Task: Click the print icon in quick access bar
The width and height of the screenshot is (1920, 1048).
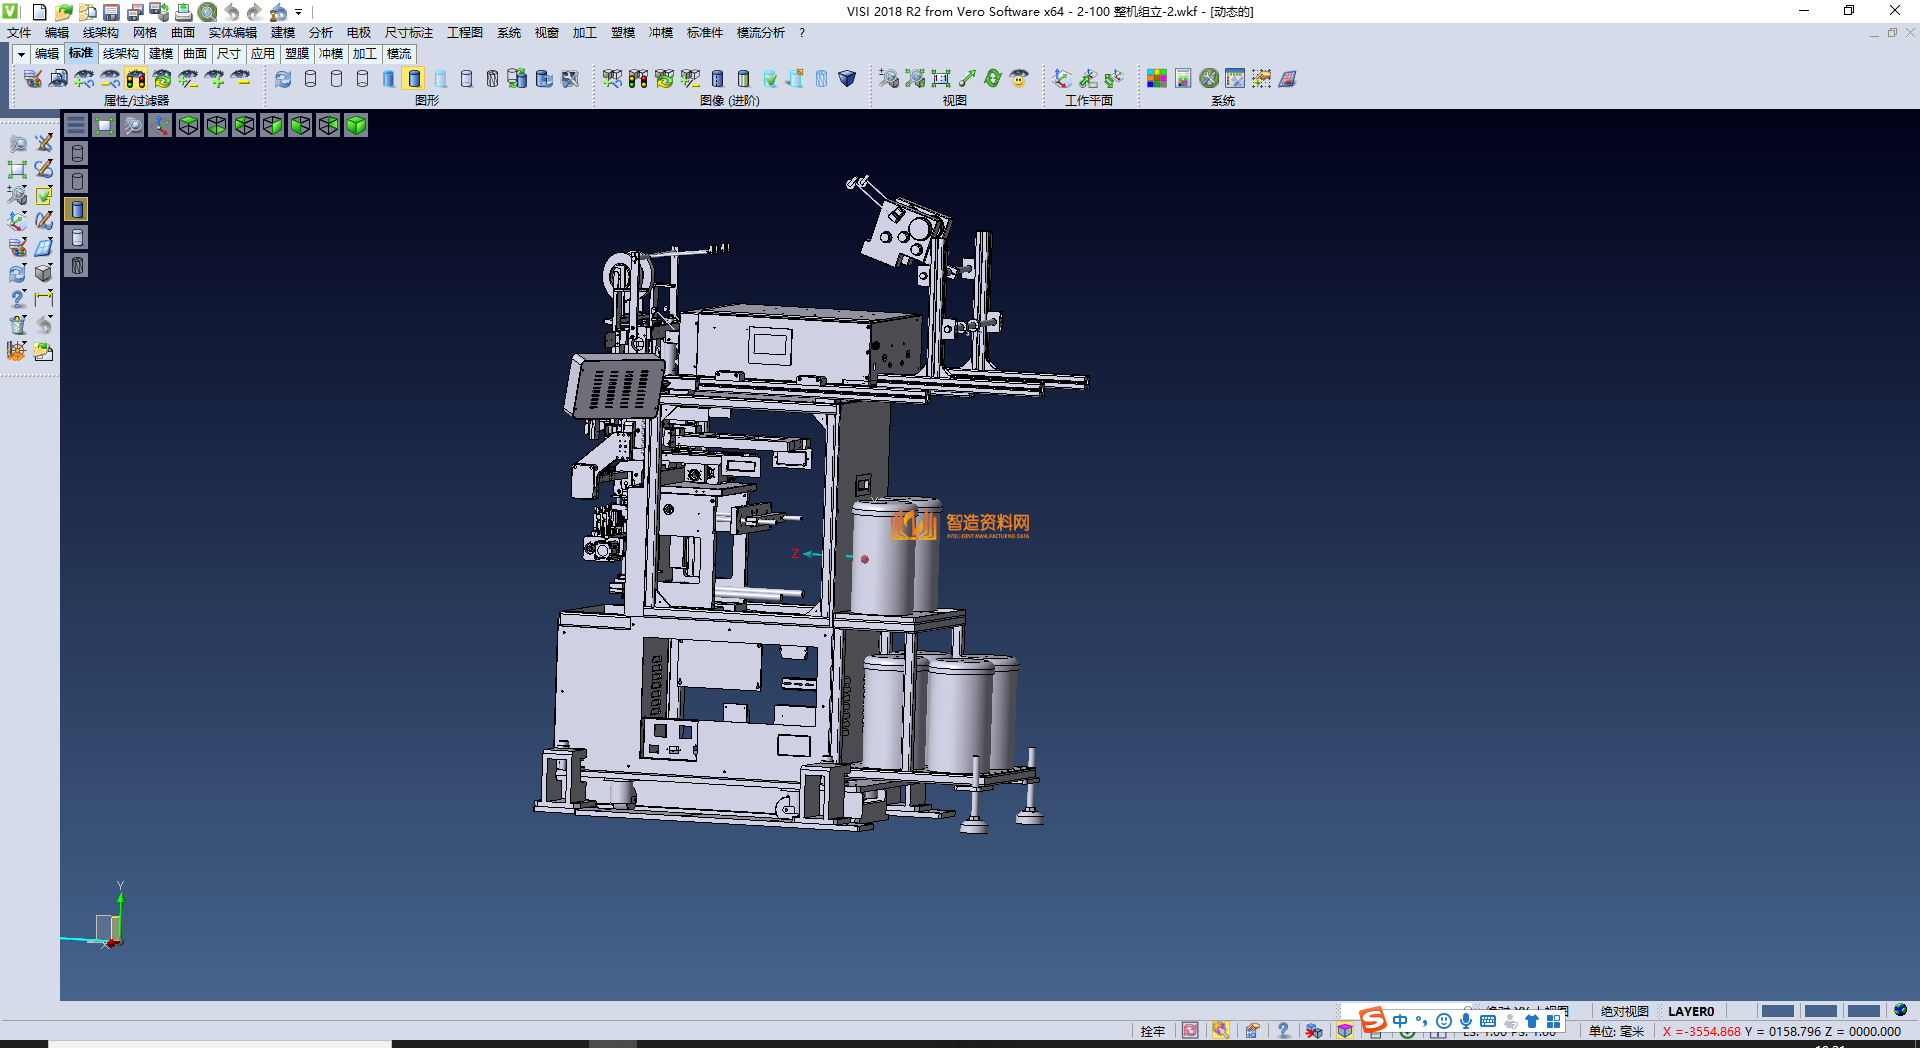Action: point(184,12)
